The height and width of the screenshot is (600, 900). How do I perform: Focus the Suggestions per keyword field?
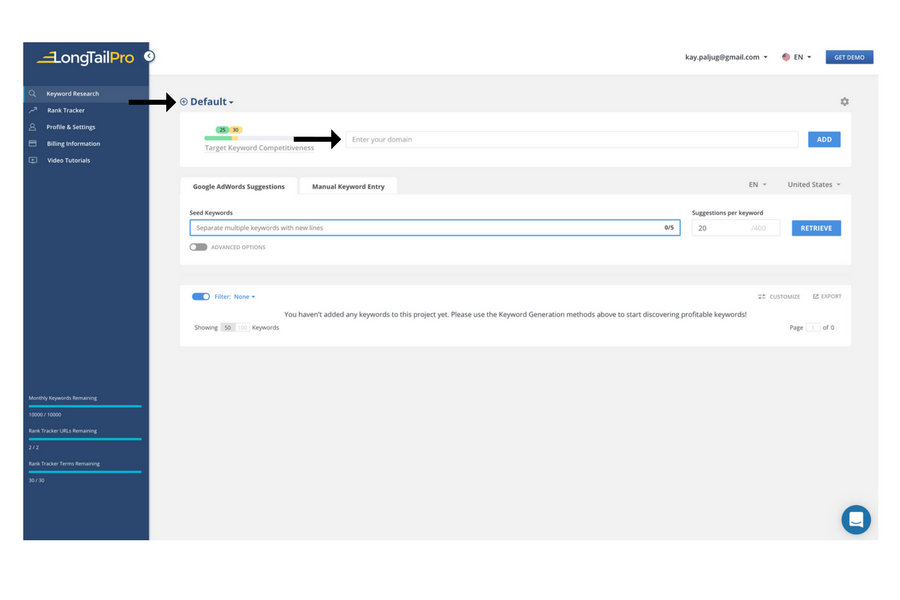[736, 228]
